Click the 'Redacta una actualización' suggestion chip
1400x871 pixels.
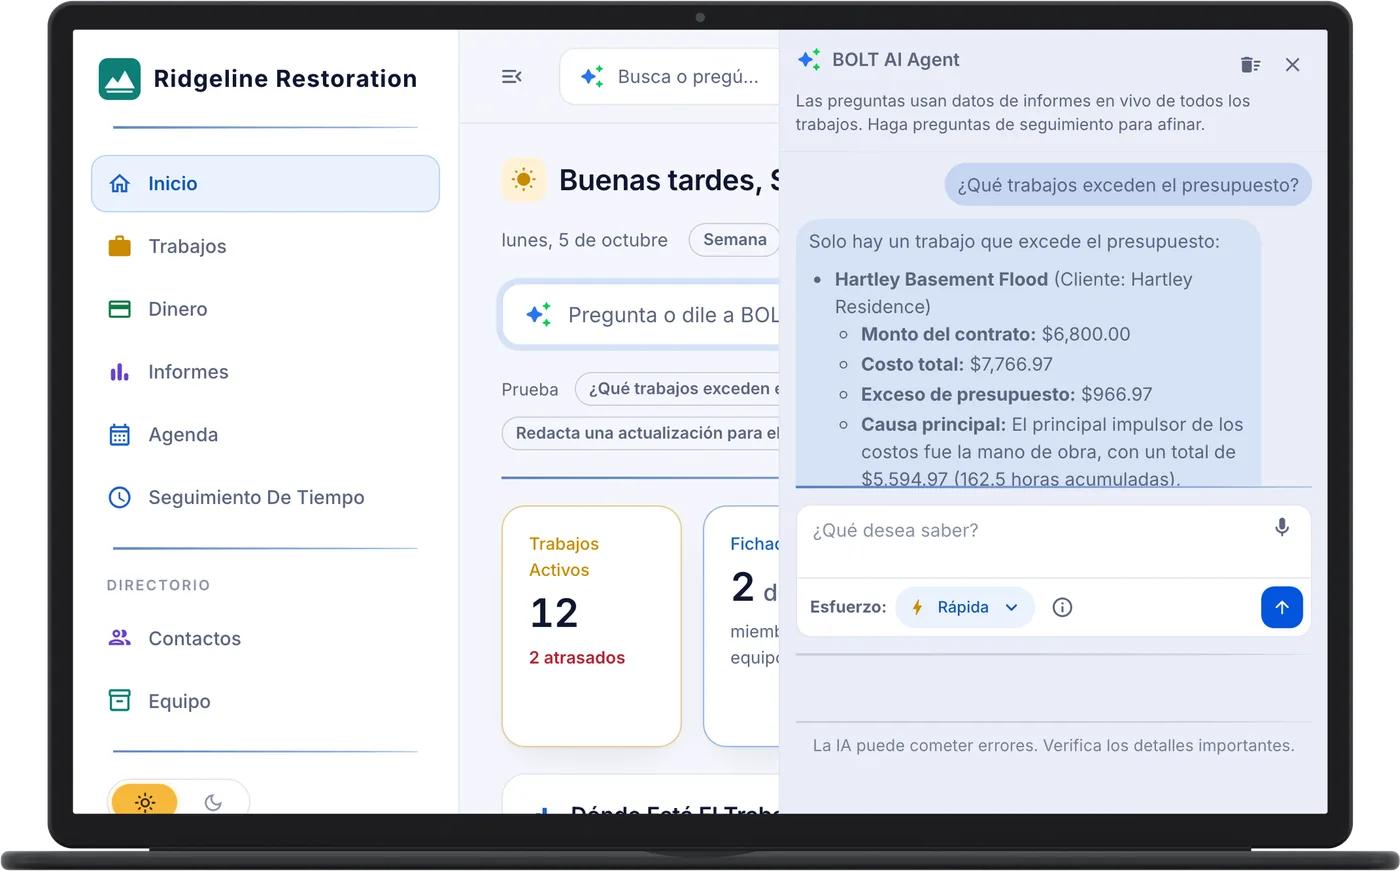tap(640, 433)
